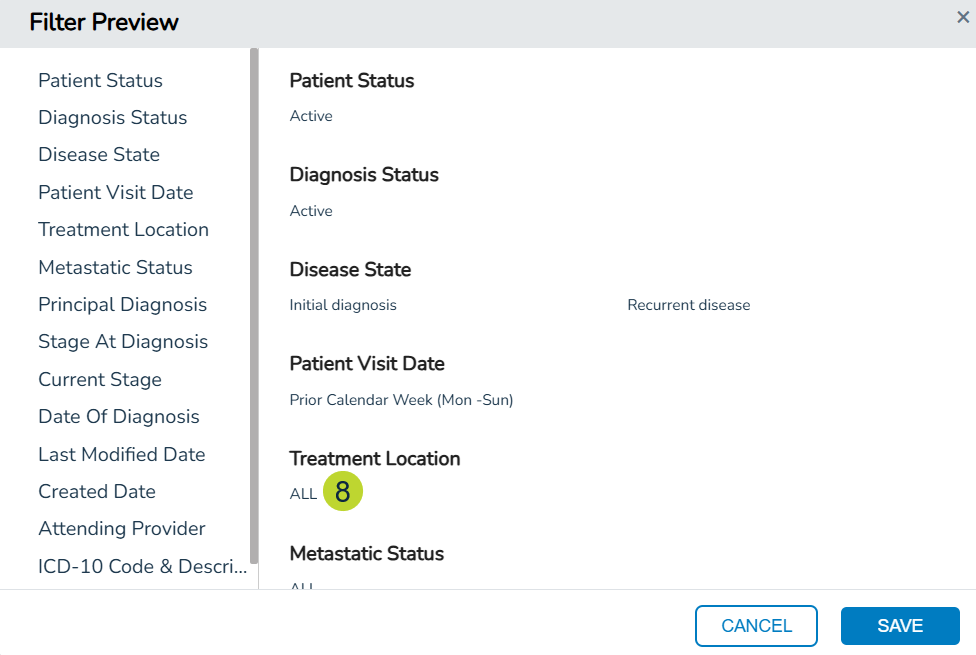The image size is (976, 655).
Task: Open Date Of Diagnosis filter
Action: point(119,416)
